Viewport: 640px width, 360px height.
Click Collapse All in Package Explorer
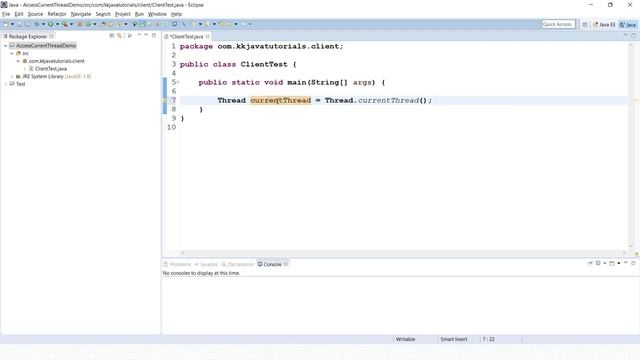click(x=111, y=36)
